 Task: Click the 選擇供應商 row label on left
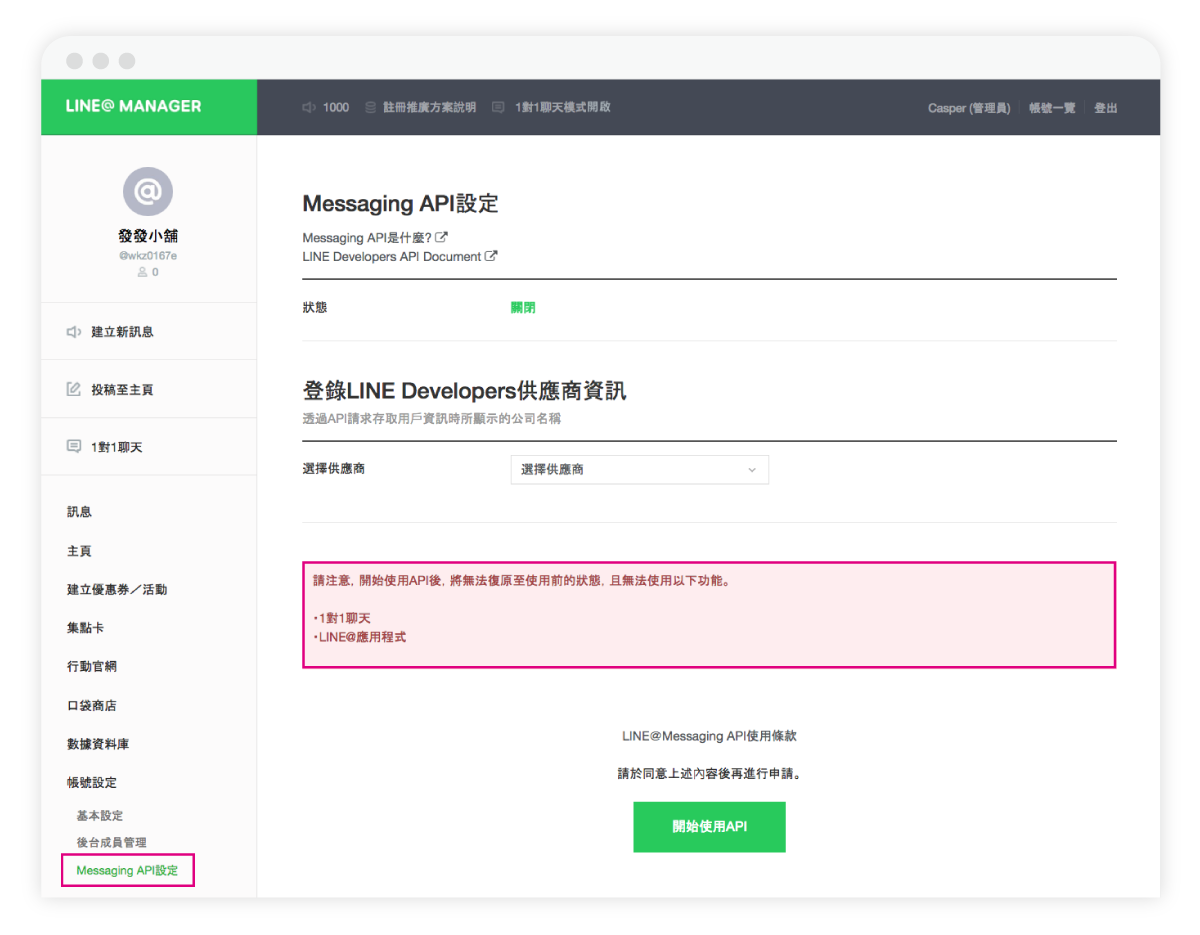333,469
